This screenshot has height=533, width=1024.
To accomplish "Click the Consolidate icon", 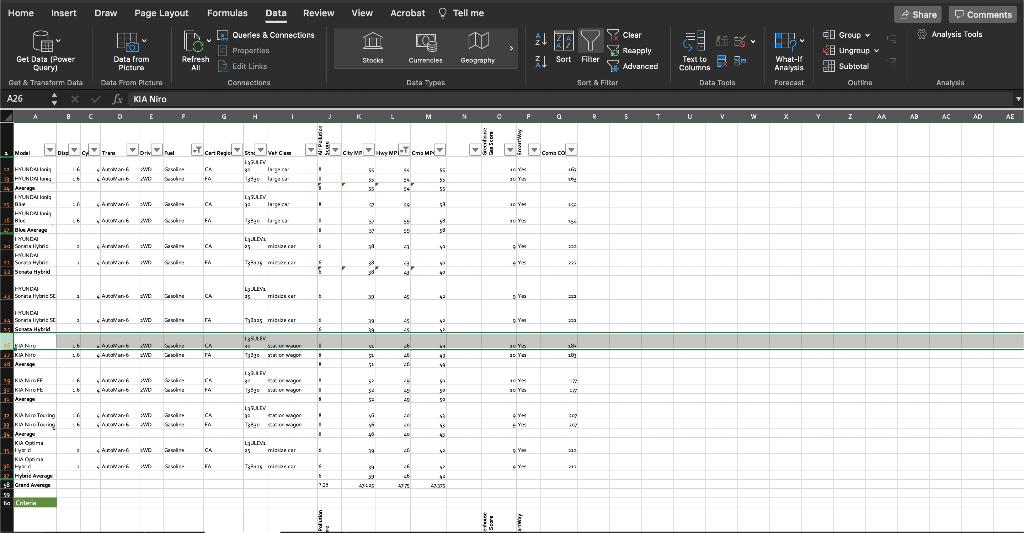I will 740,61.
